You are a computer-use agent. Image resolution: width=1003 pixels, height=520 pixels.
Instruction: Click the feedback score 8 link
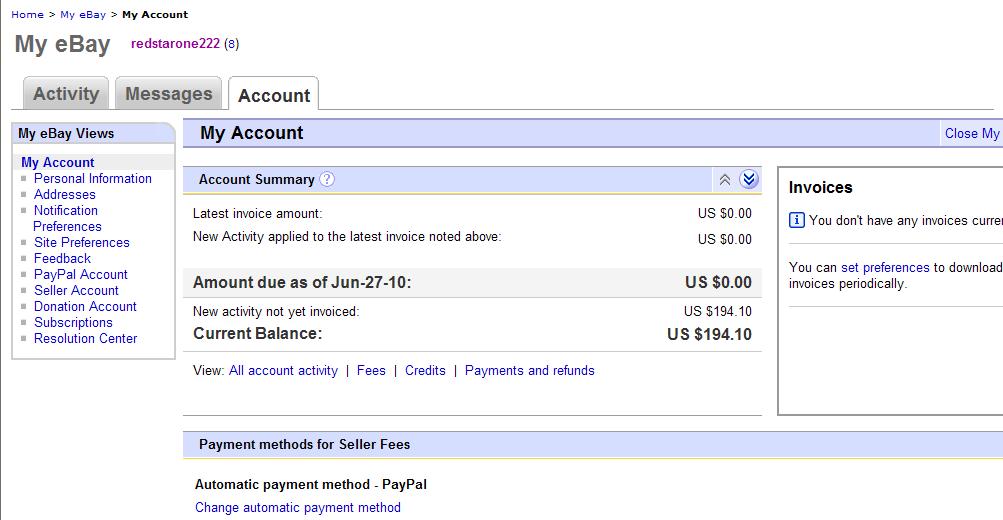[232, 44]
